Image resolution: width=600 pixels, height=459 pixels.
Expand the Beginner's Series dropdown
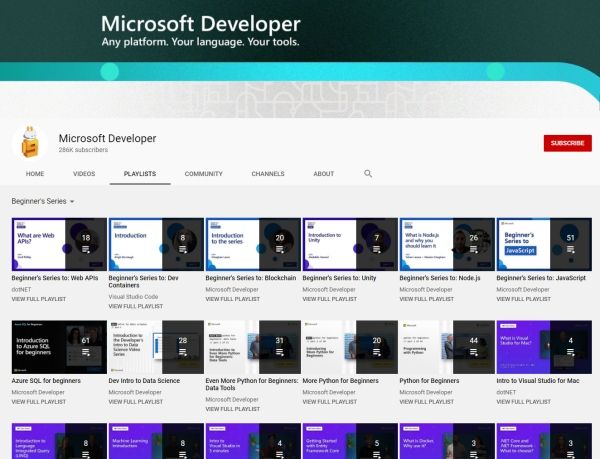click(x=43, y=201)
